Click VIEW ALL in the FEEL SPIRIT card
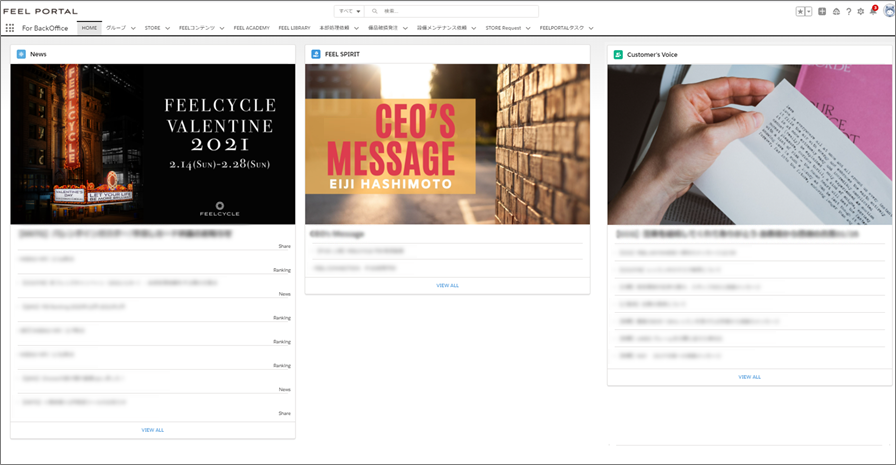Screen dimensions: 896x465 (x=447, y=286)
